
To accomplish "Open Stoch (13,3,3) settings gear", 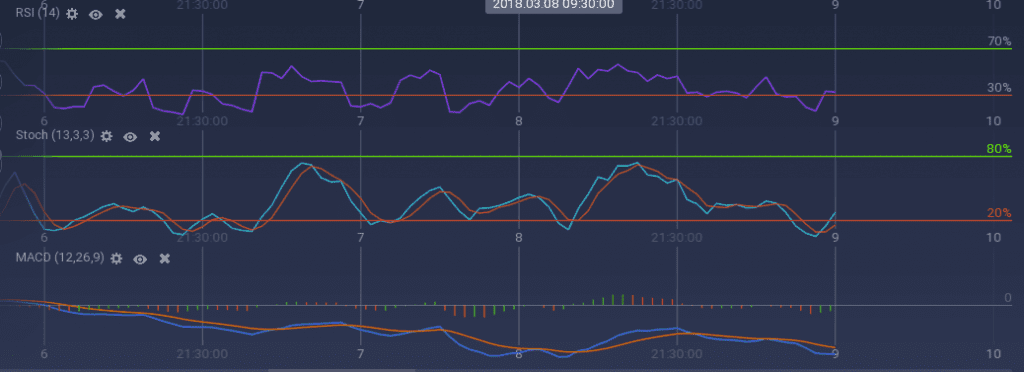I will 106,136.
